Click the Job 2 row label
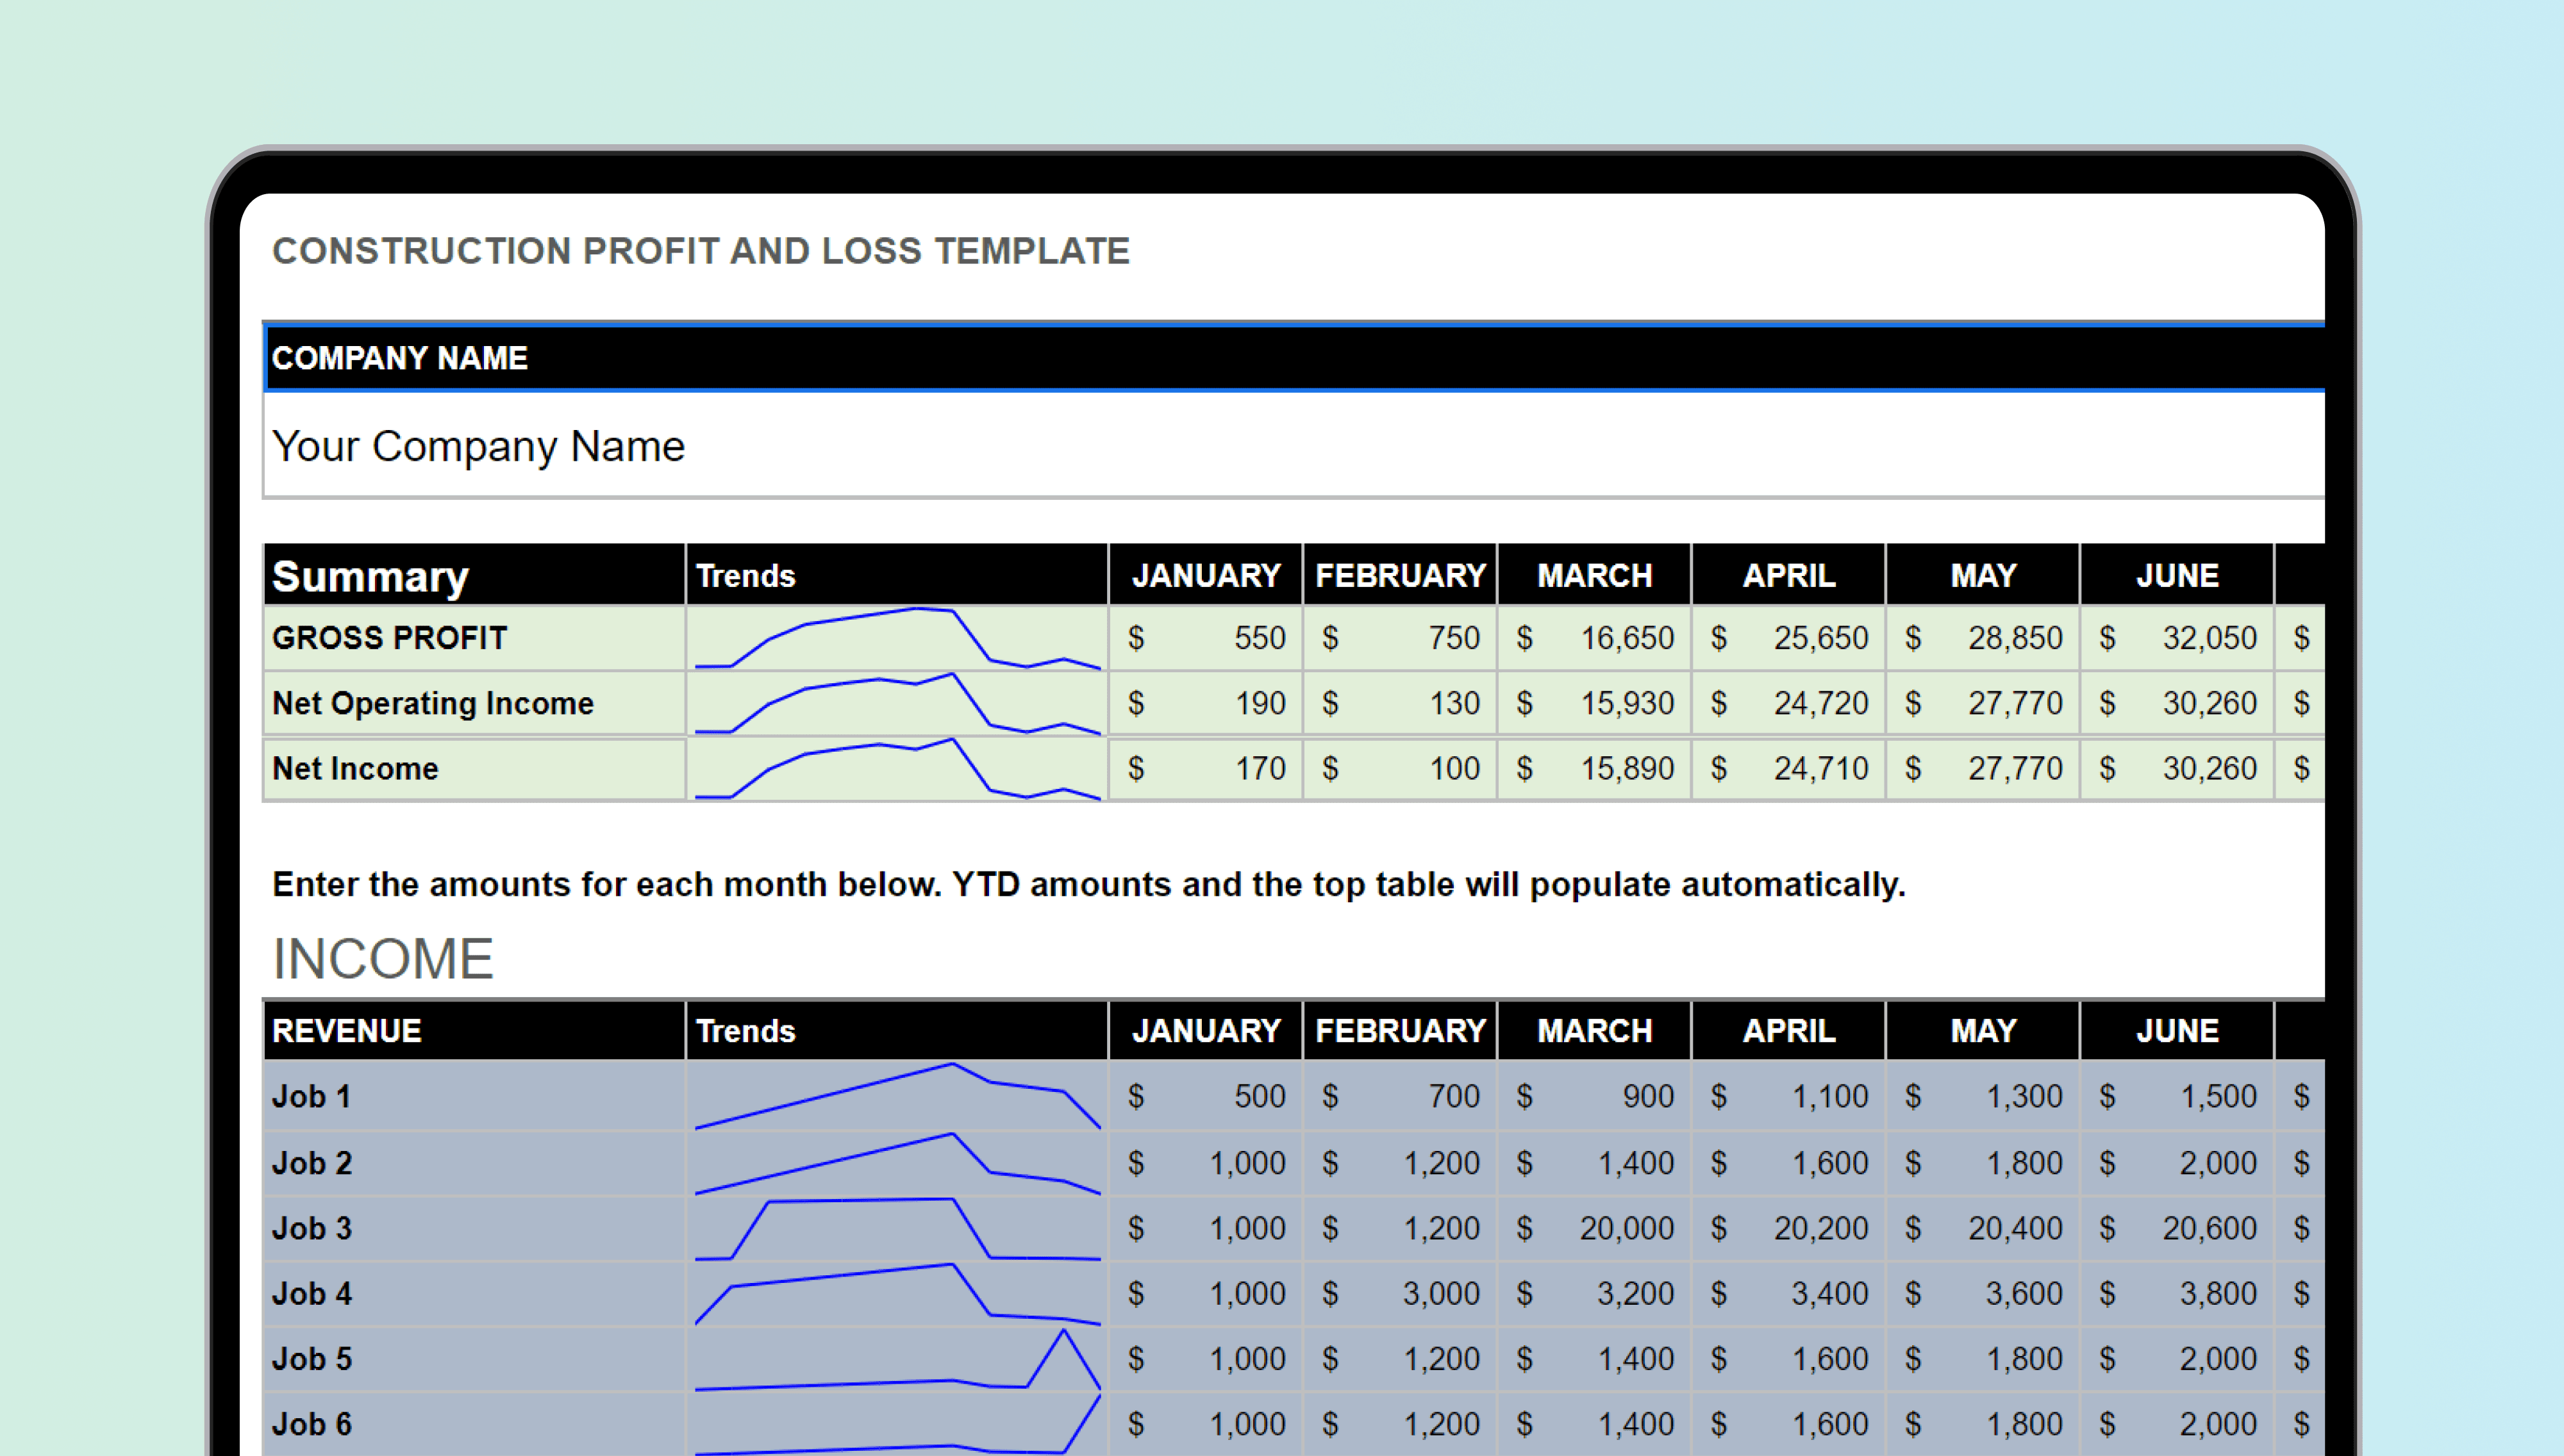The width and height of the screenshot is (2564, 1456). click(475, 1163)
